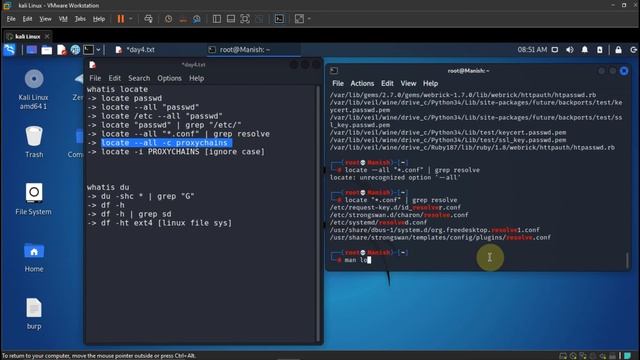Click the log out panel icon
Viewport: 640px width, 360px height.
(x=633, y=50)
